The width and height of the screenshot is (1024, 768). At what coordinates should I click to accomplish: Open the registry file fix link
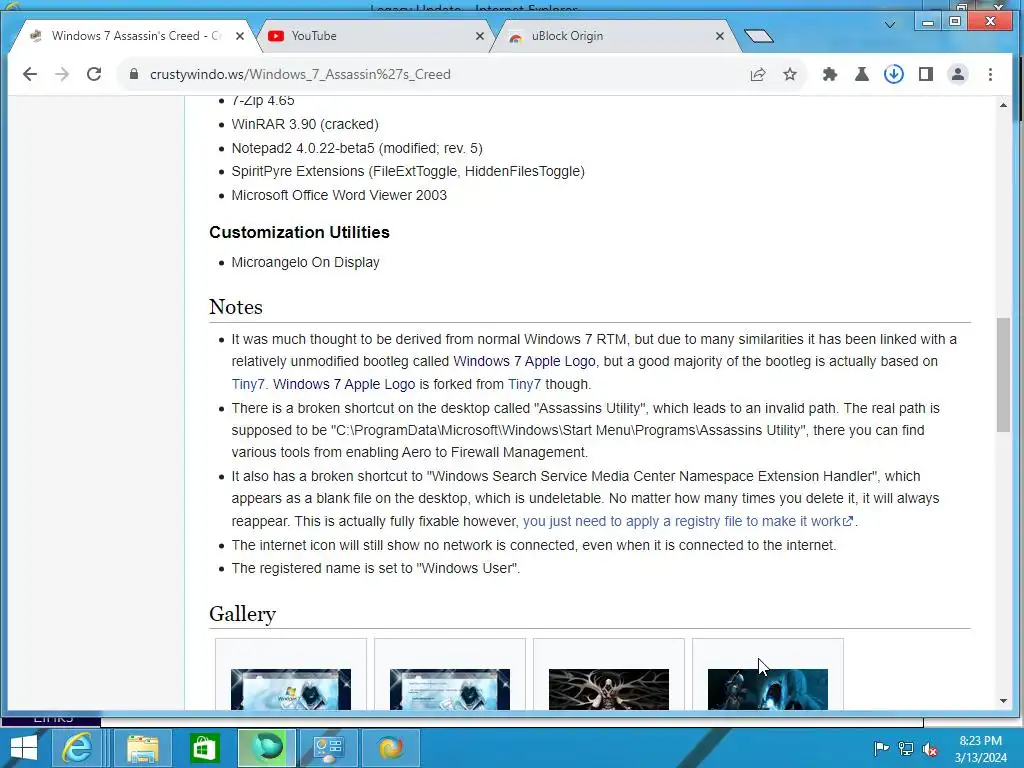(x=688, y=521)
